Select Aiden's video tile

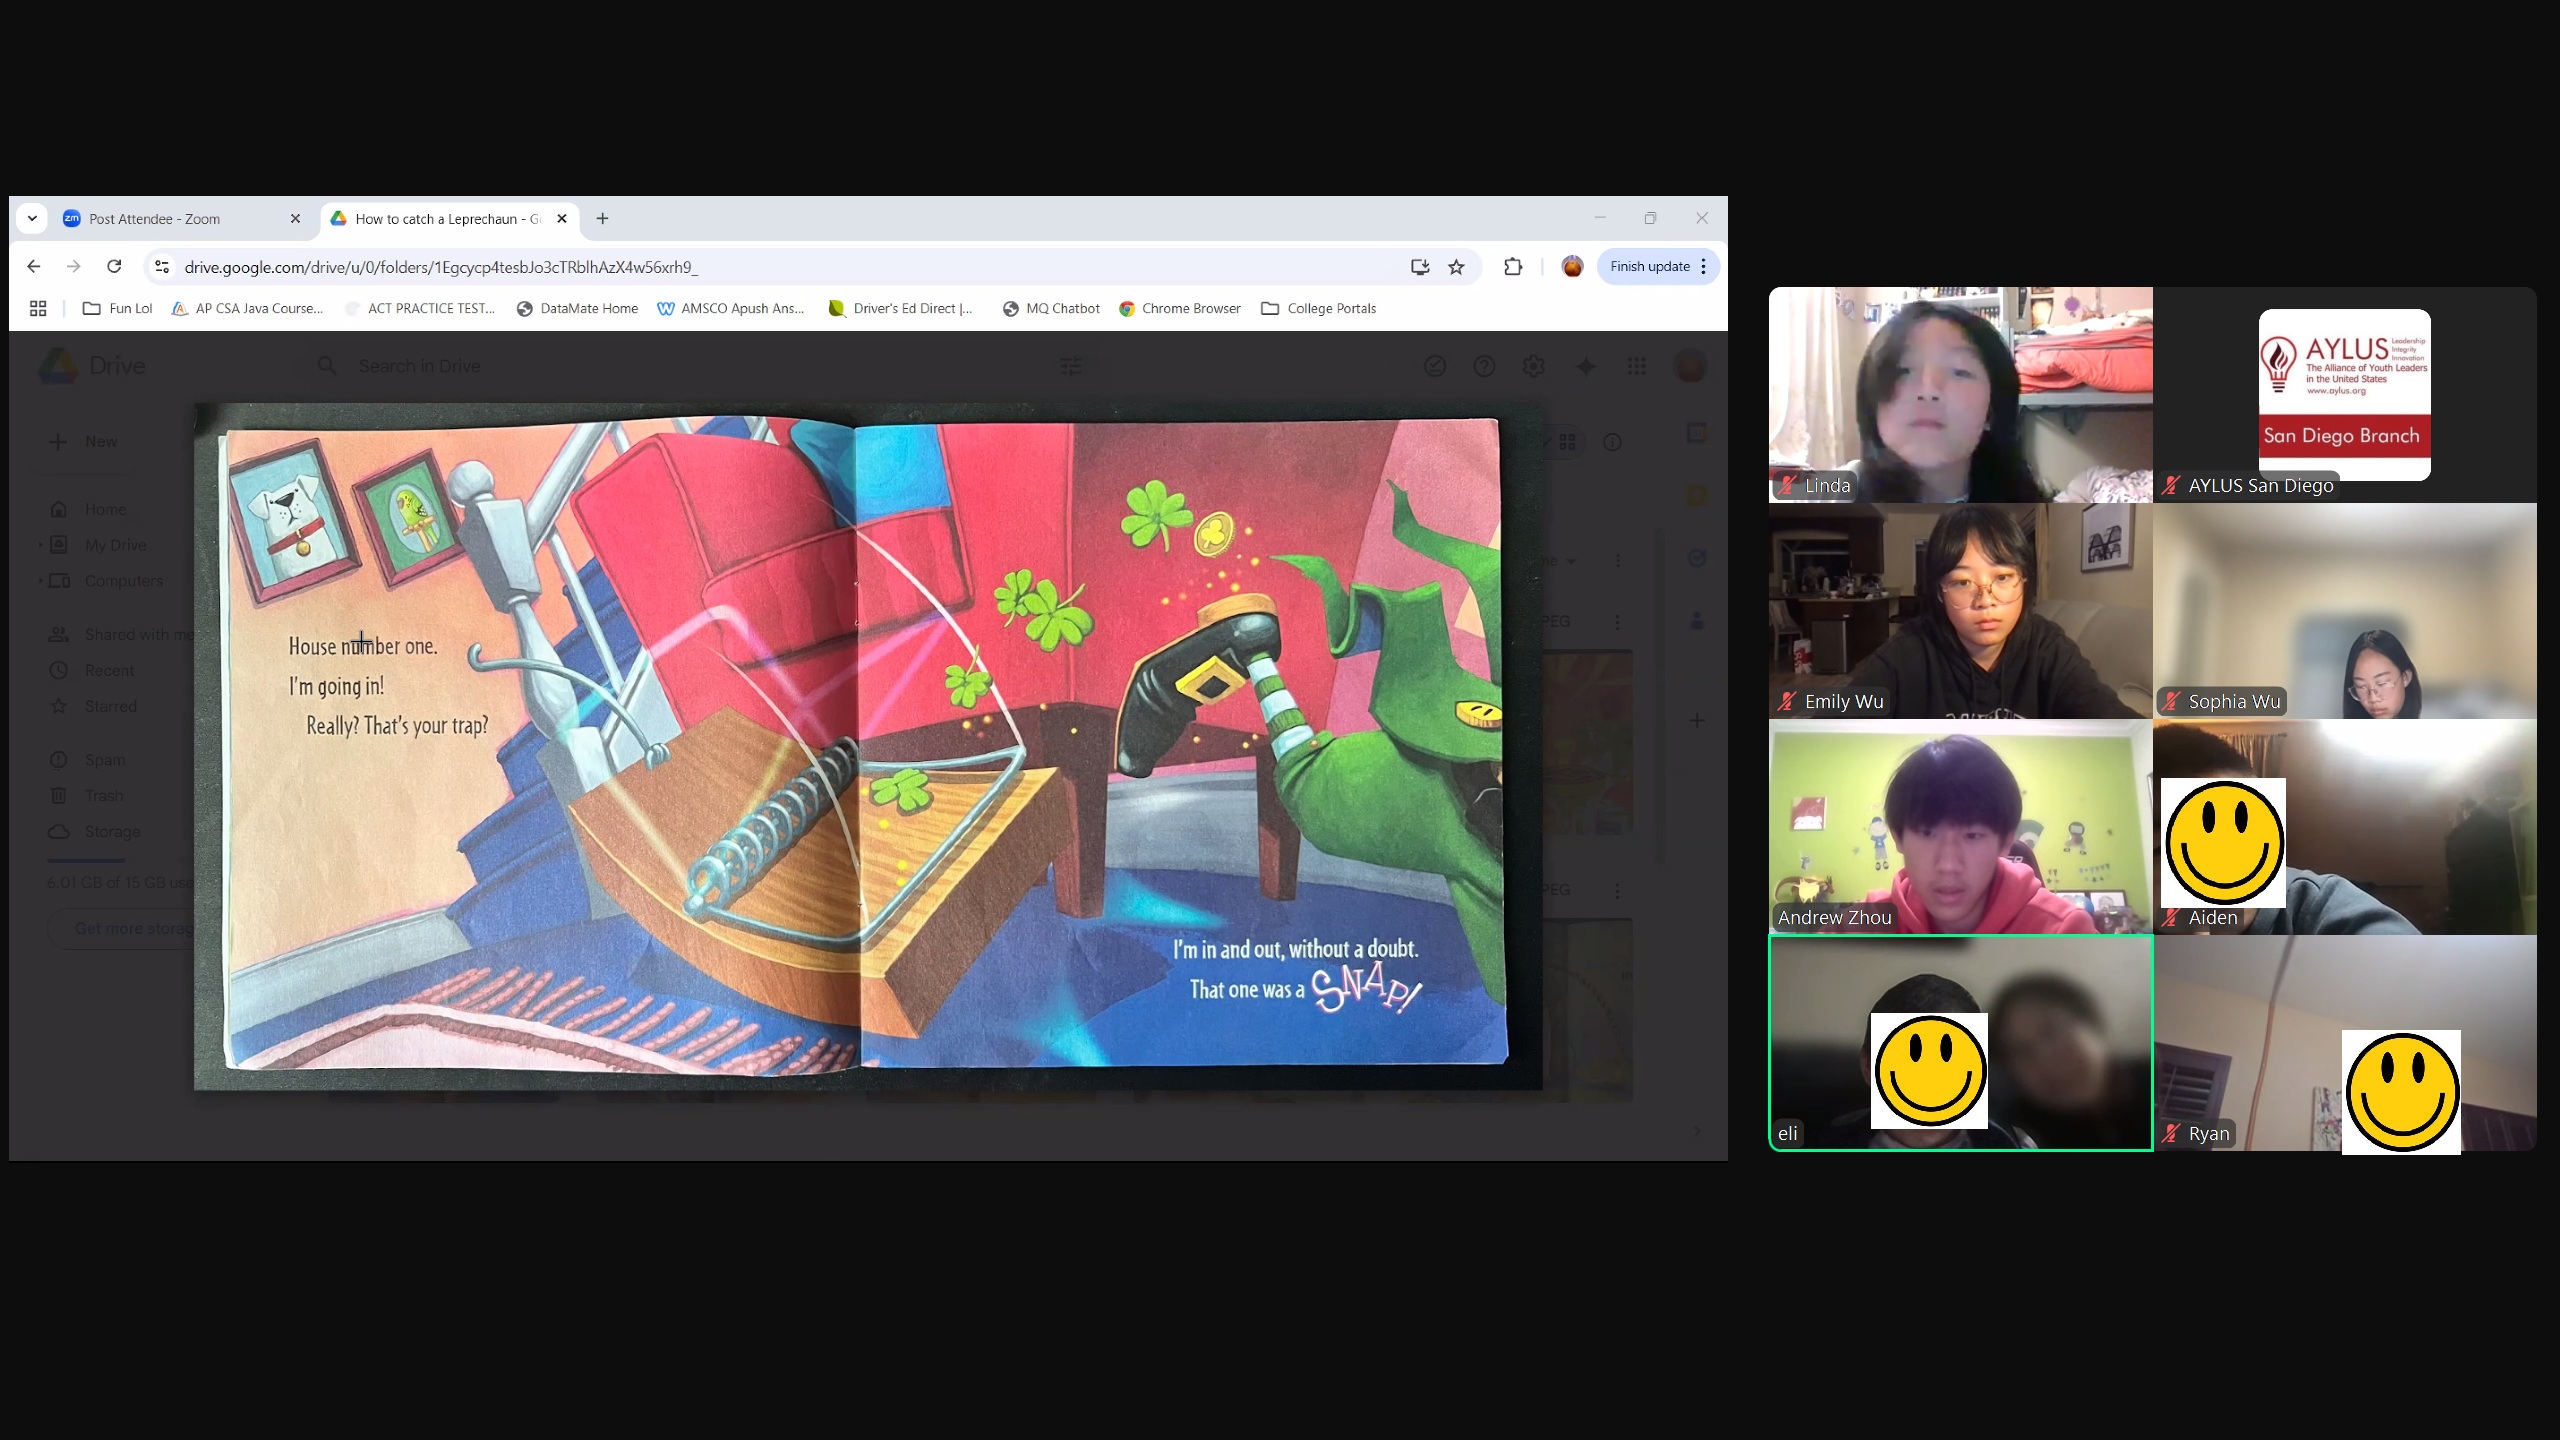coord(2344,827)
